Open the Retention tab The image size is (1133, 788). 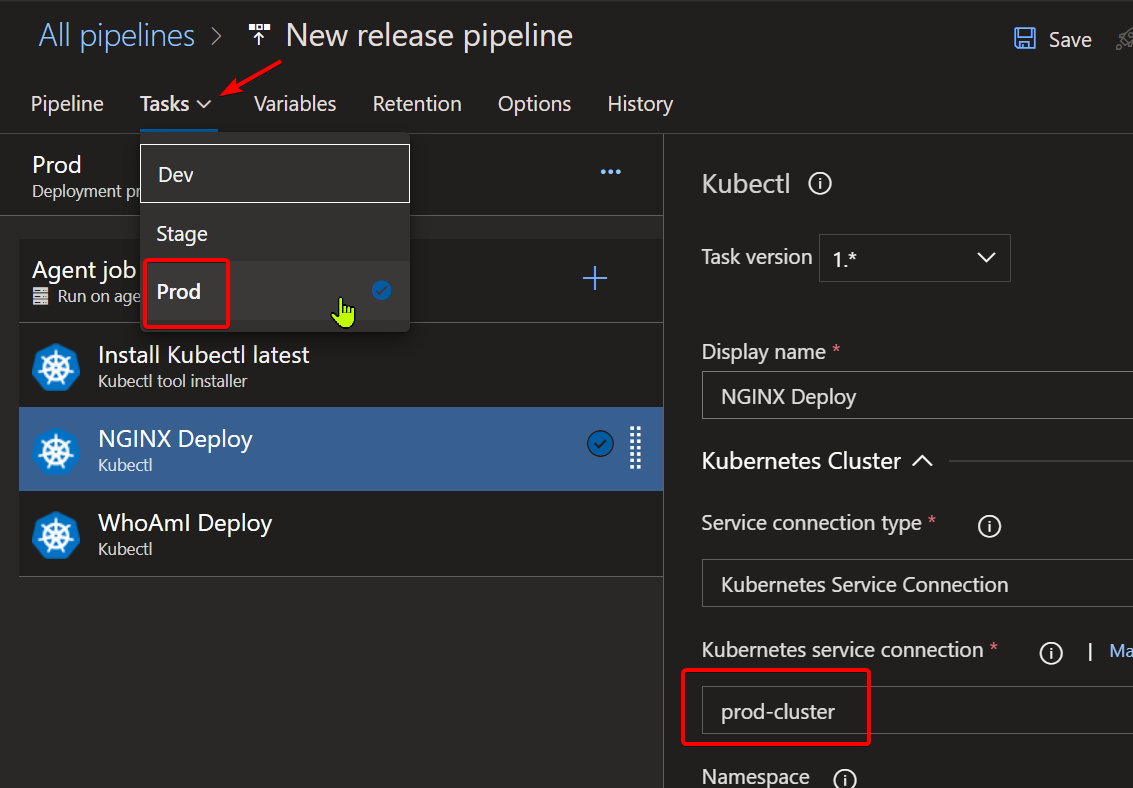pos(417,104)
